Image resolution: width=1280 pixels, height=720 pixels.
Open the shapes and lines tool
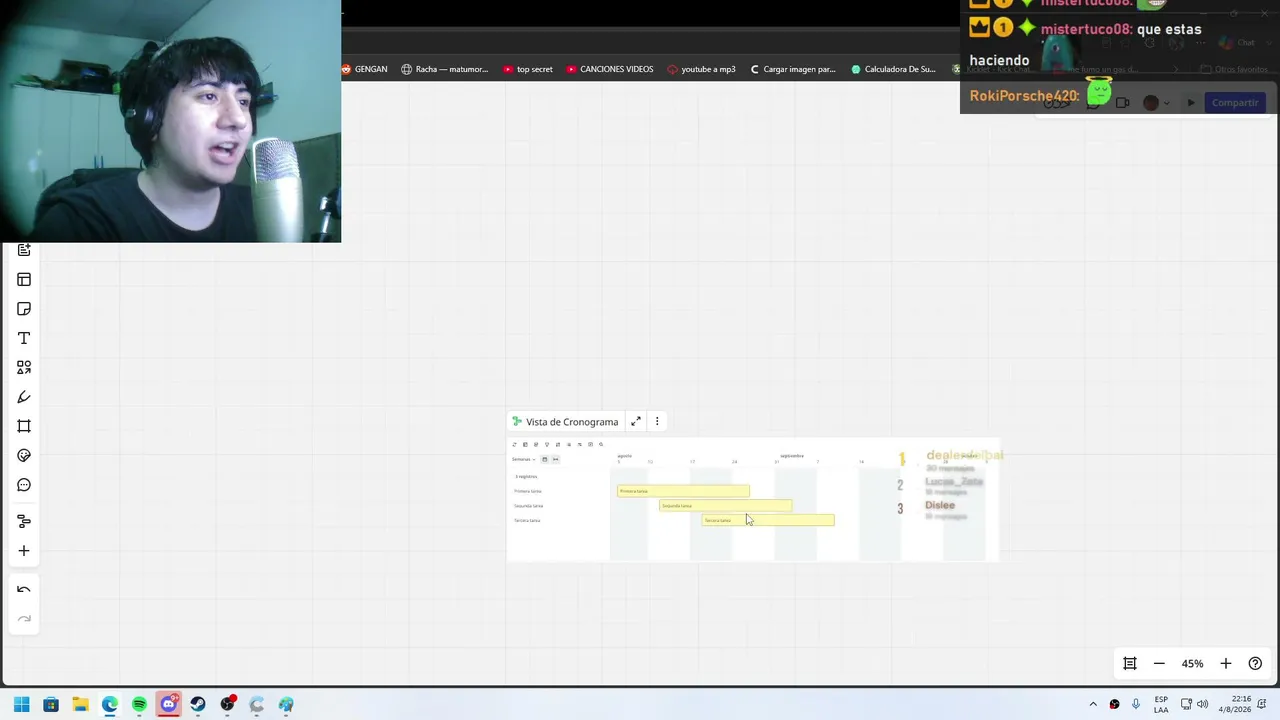coord(24,367)
